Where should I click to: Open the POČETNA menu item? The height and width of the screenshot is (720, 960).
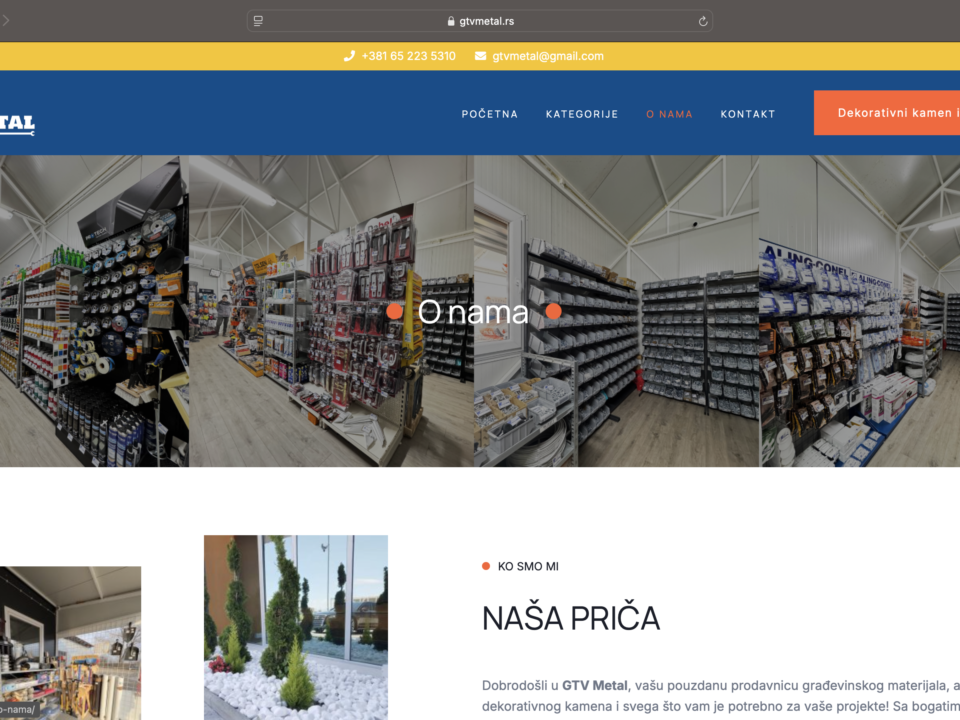click(x=489, y=114)
